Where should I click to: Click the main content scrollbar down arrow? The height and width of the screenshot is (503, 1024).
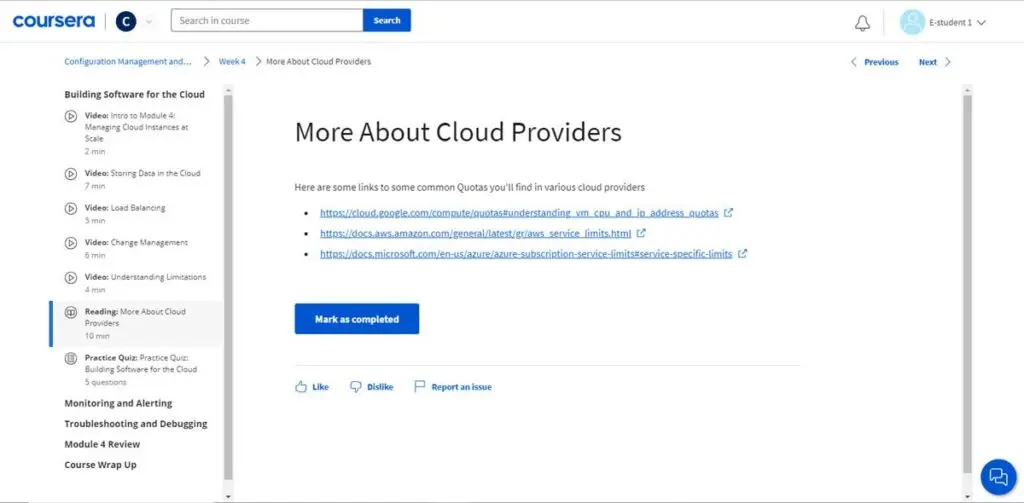(968, 496)
